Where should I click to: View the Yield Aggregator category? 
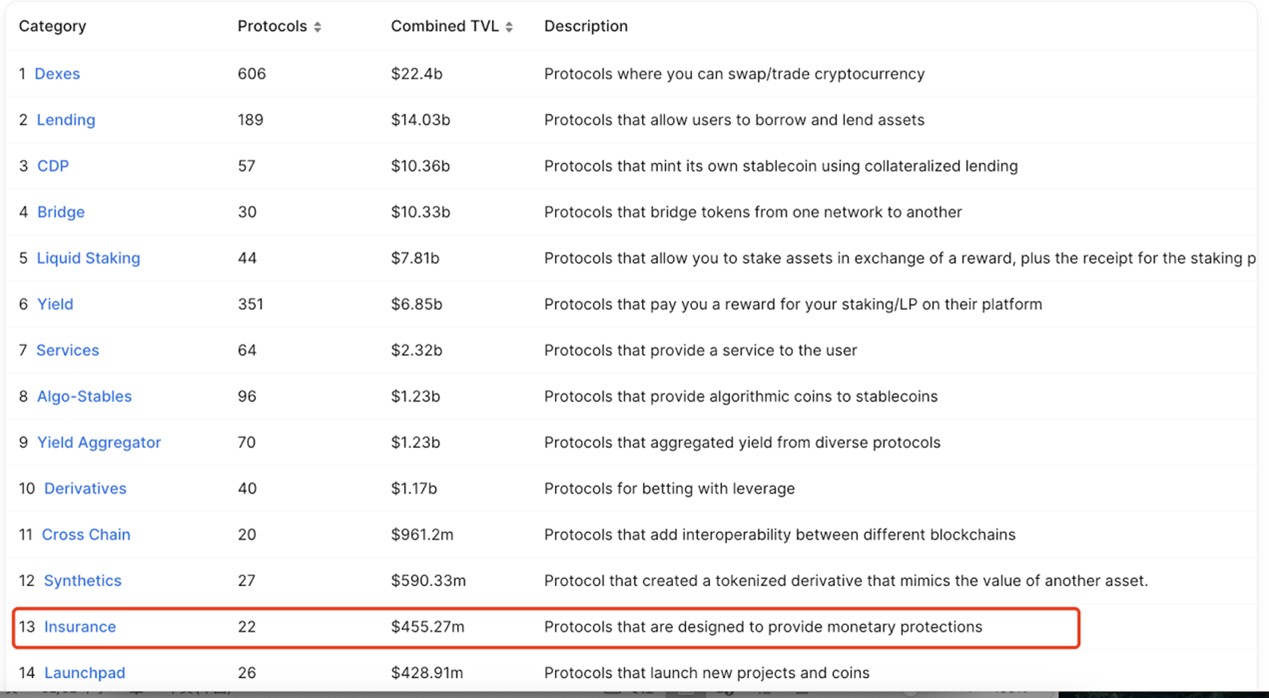(x=99, y=442)
